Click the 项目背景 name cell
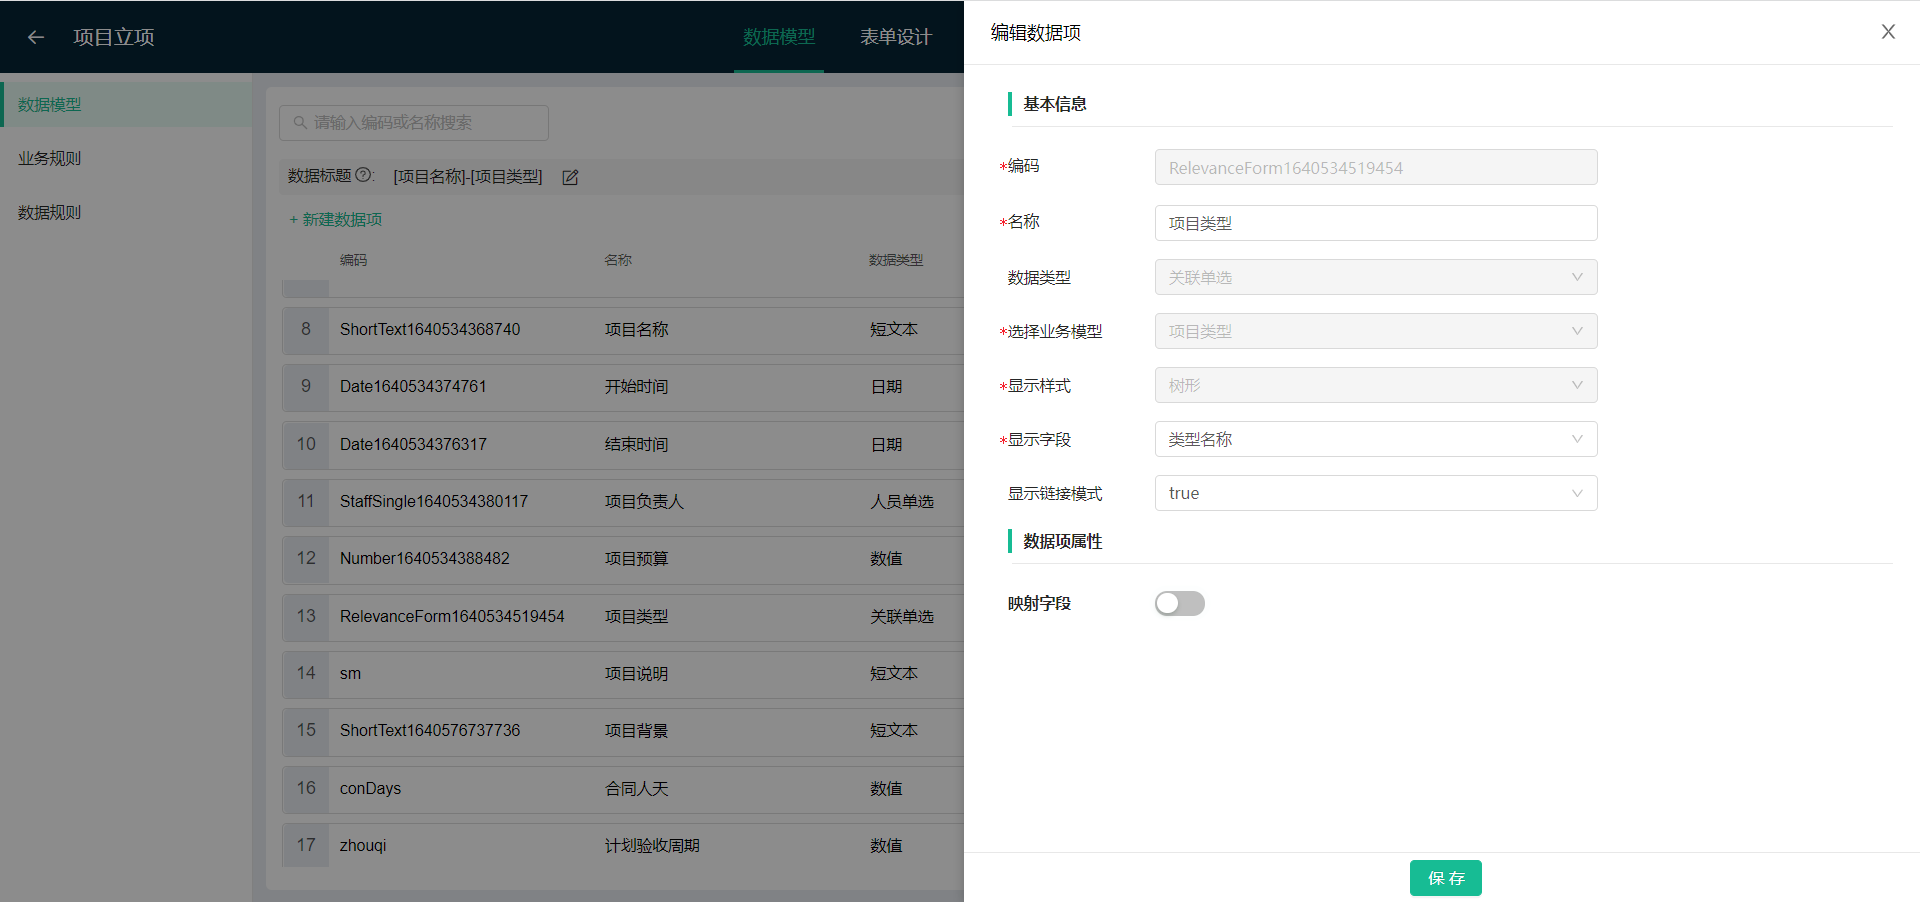 point(637,731)
